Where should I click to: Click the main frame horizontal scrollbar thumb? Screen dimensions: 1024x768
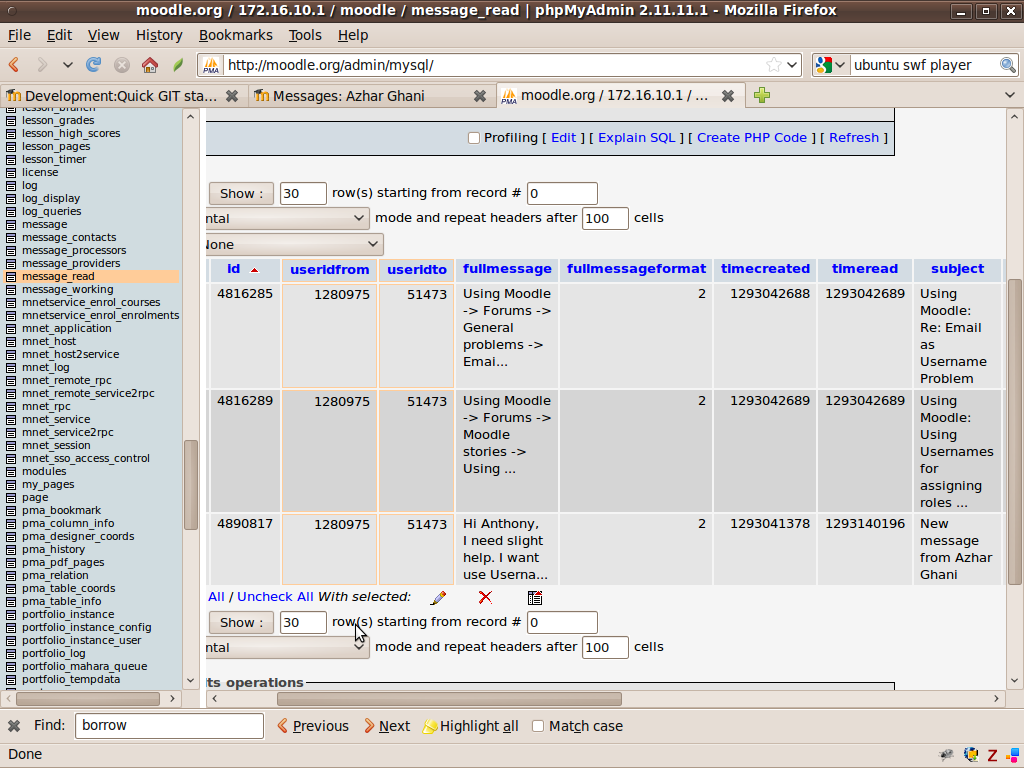pyautogui.click(x=449, y=699)
